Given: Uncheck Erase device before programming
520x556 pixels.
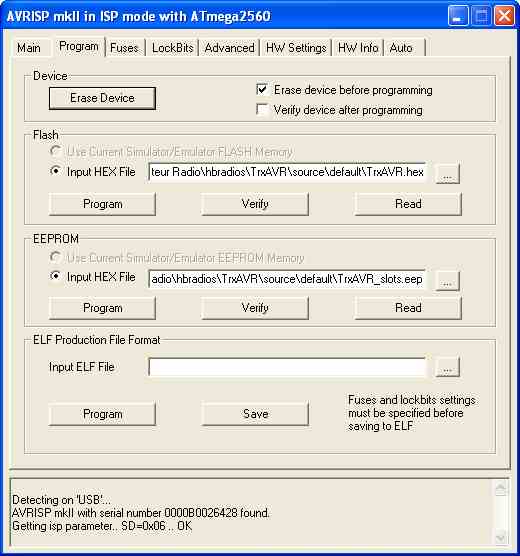Looking at the screenshot, I should click(262, 89).
